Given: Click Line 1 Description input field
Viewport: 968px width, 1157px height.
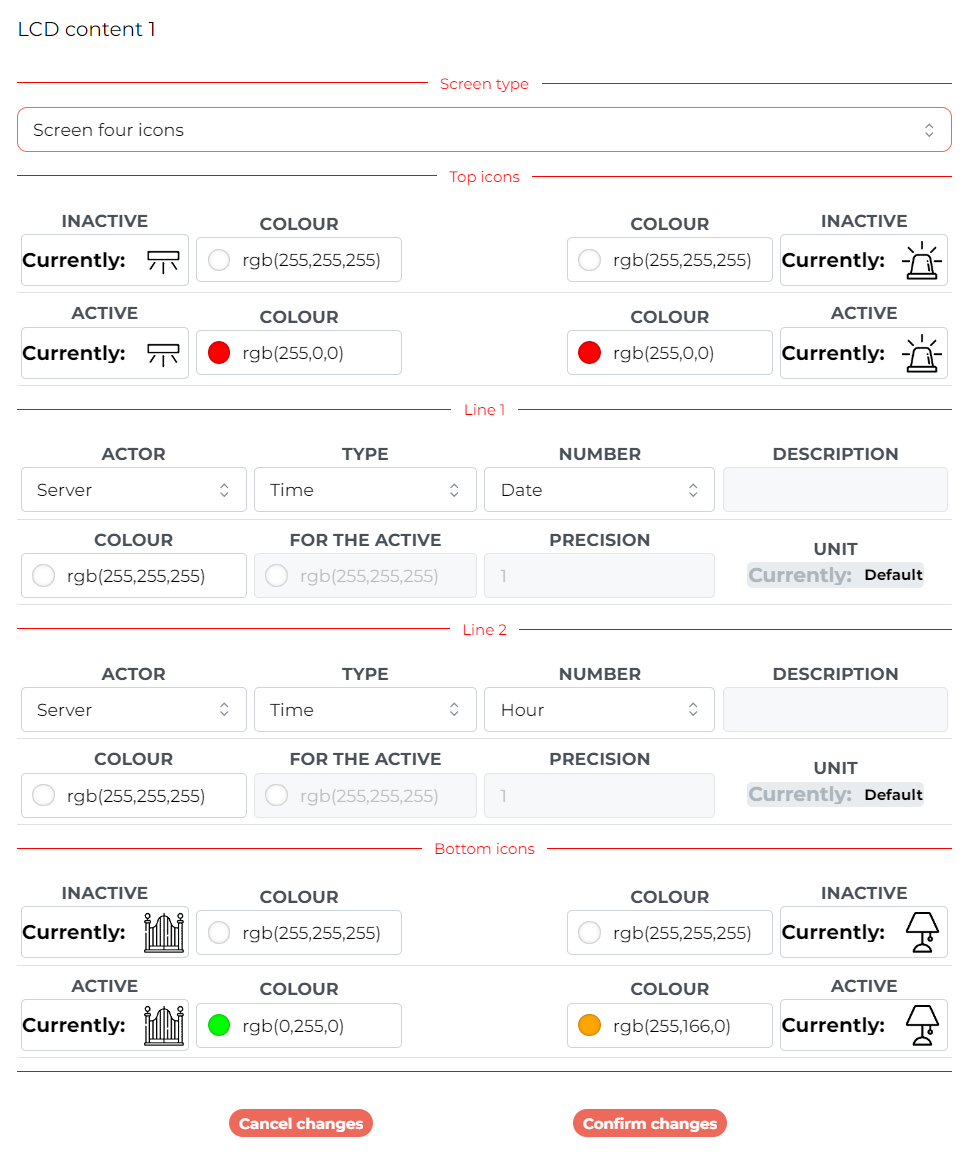Looking at the screenshot, I should tap(835, 490).
